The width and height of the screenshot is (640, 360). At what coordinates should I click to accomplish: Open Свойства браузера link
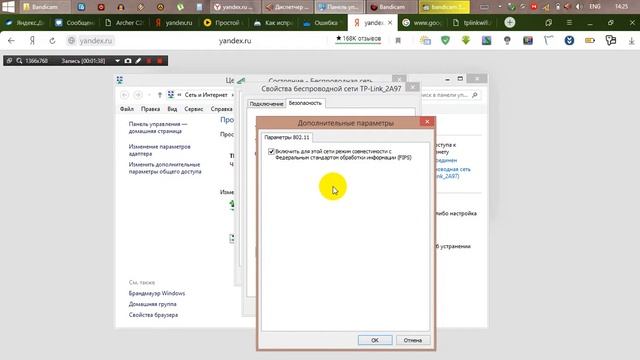[153, 315]
